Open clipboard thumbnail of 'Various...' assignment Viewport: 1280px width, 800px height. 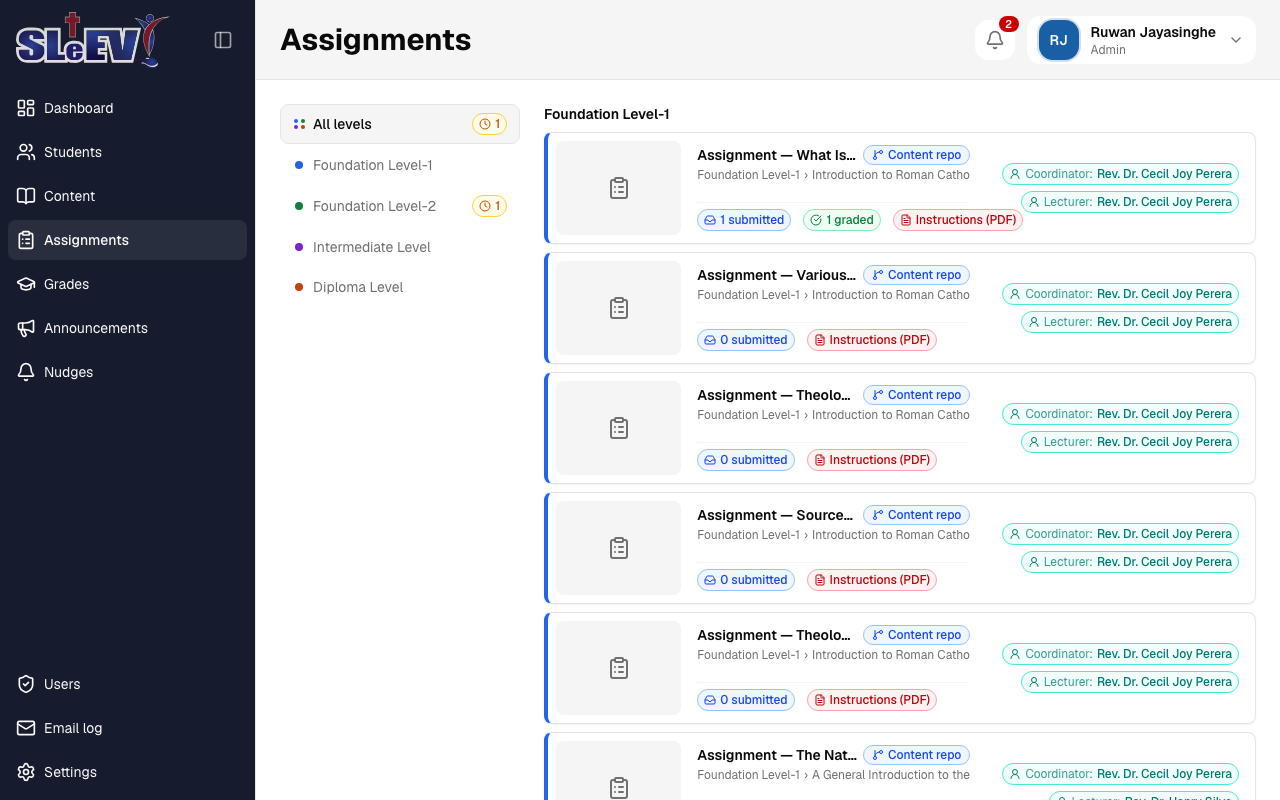619,308
